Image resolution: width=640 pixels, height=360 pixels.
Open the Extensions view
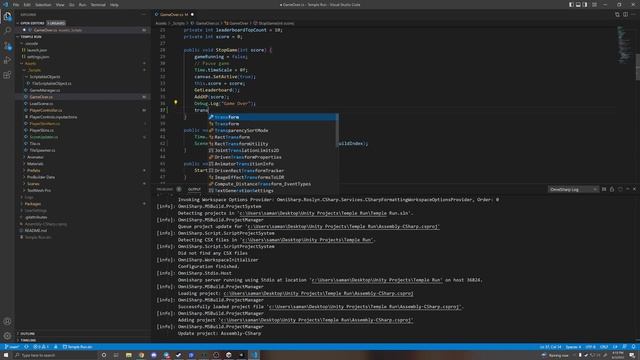coord(7,75)
